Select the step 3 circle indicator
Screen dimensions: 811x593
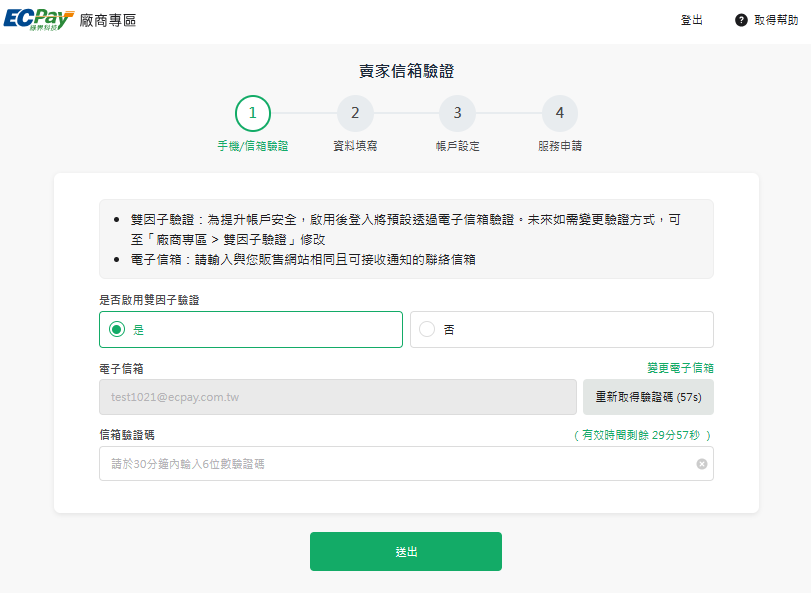pyautogui.click(x=457, y=113)
